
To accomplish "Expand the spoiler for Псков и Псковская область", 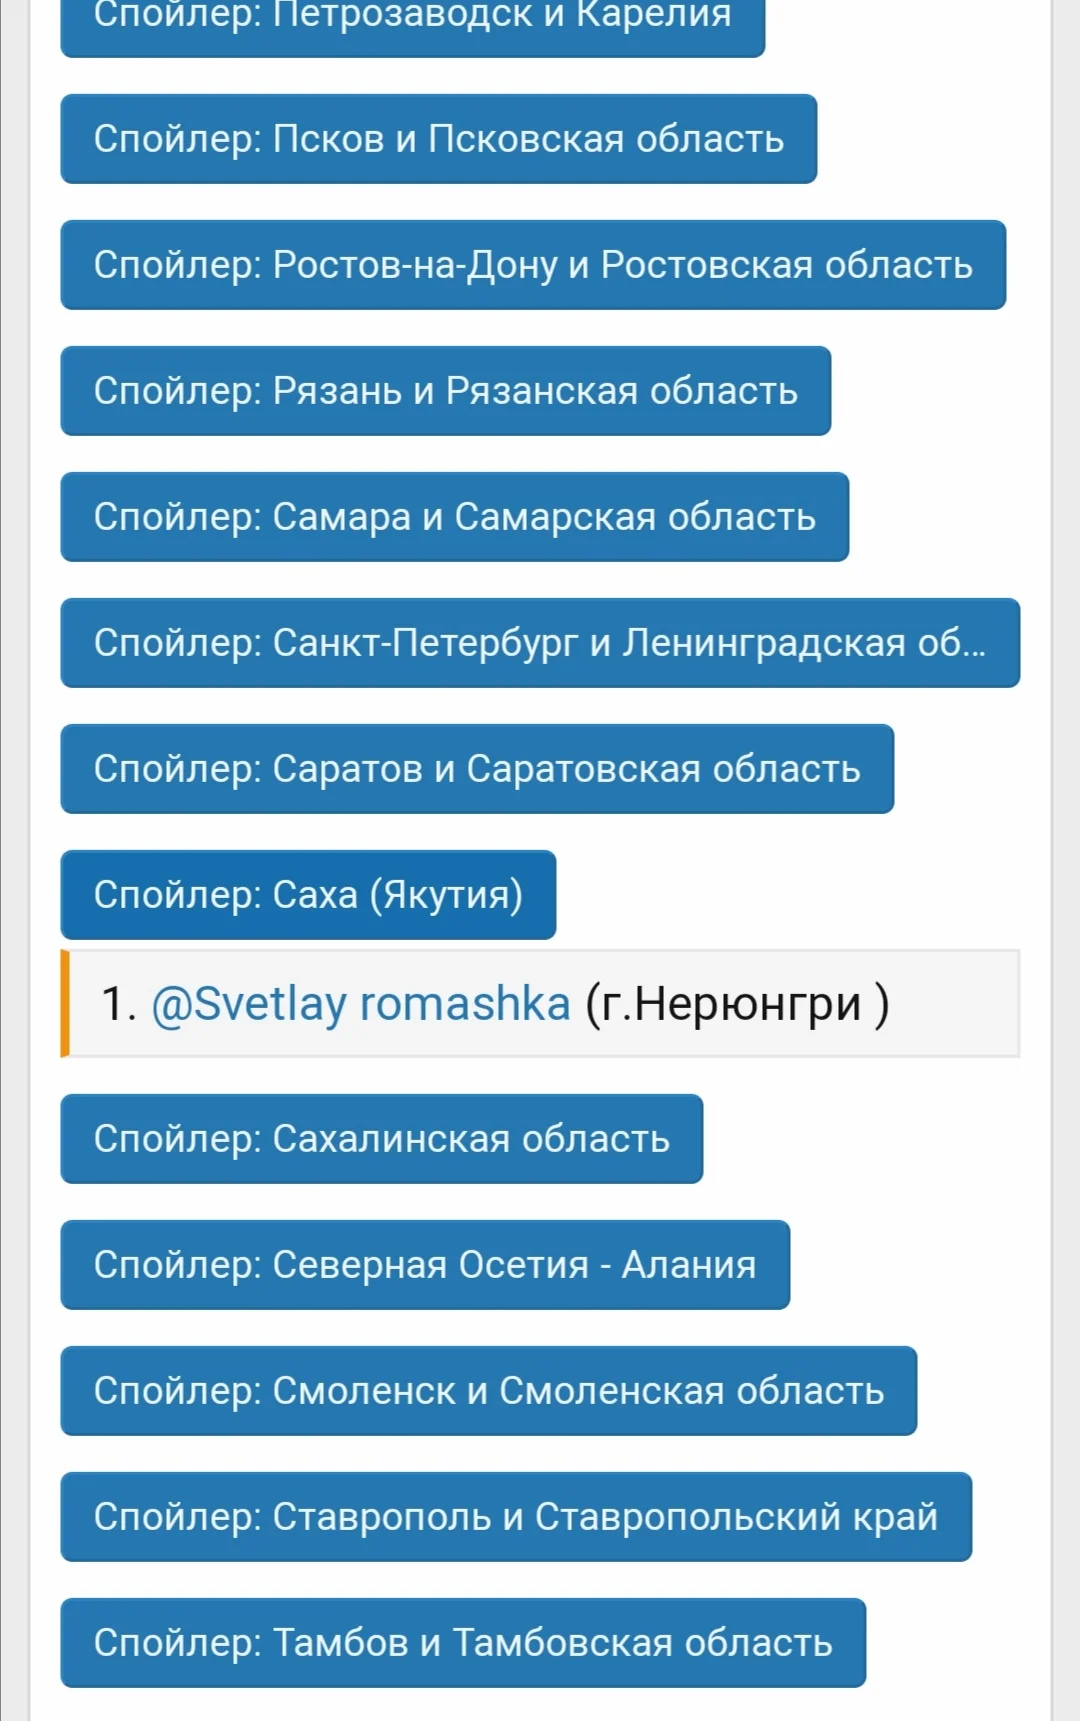I will coord(438,139).
